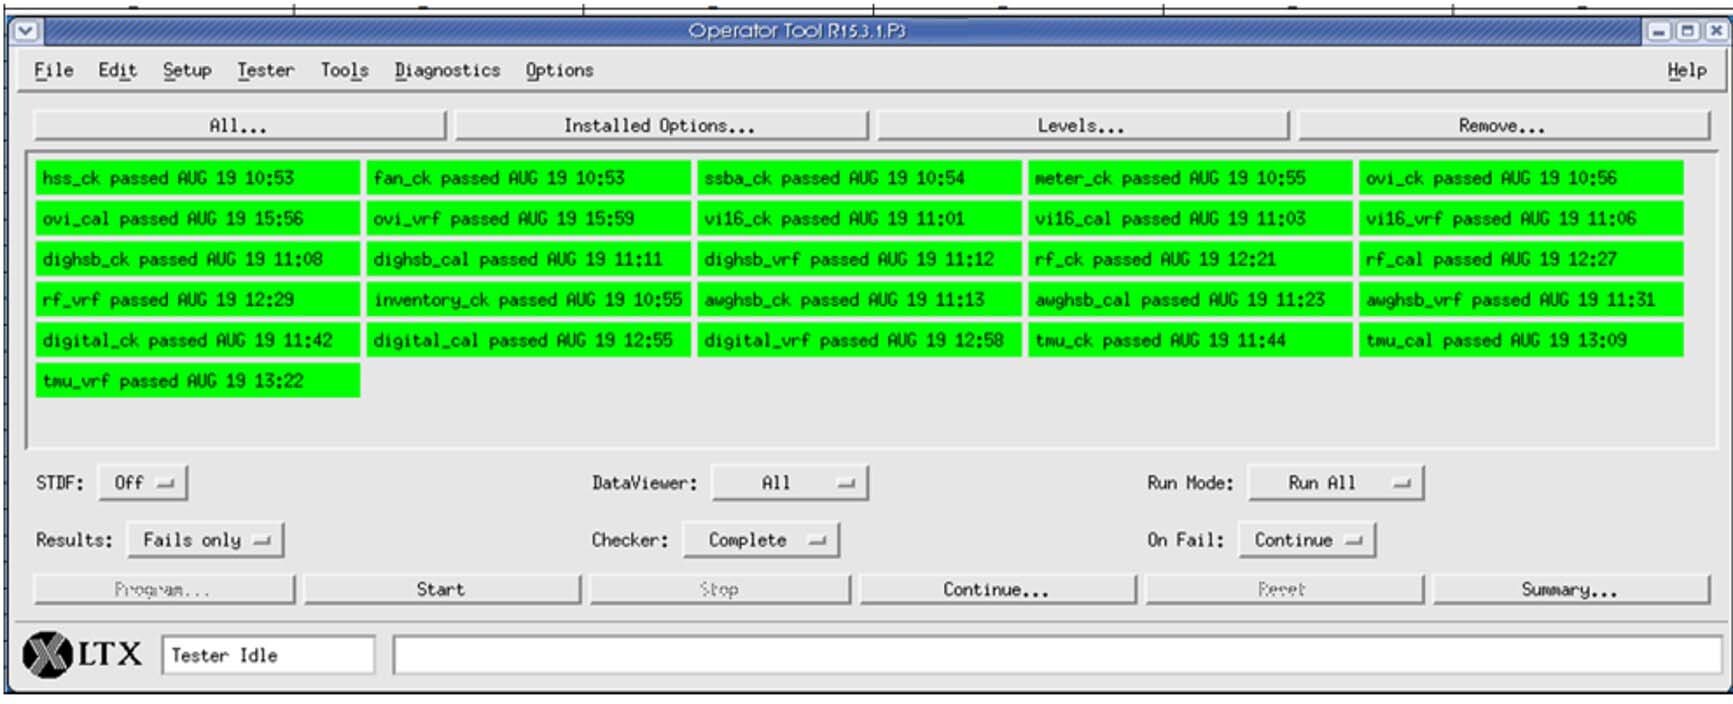Open the STDF Off dropdown
This screenshot has width=1733, height=704.
(142, 483)
